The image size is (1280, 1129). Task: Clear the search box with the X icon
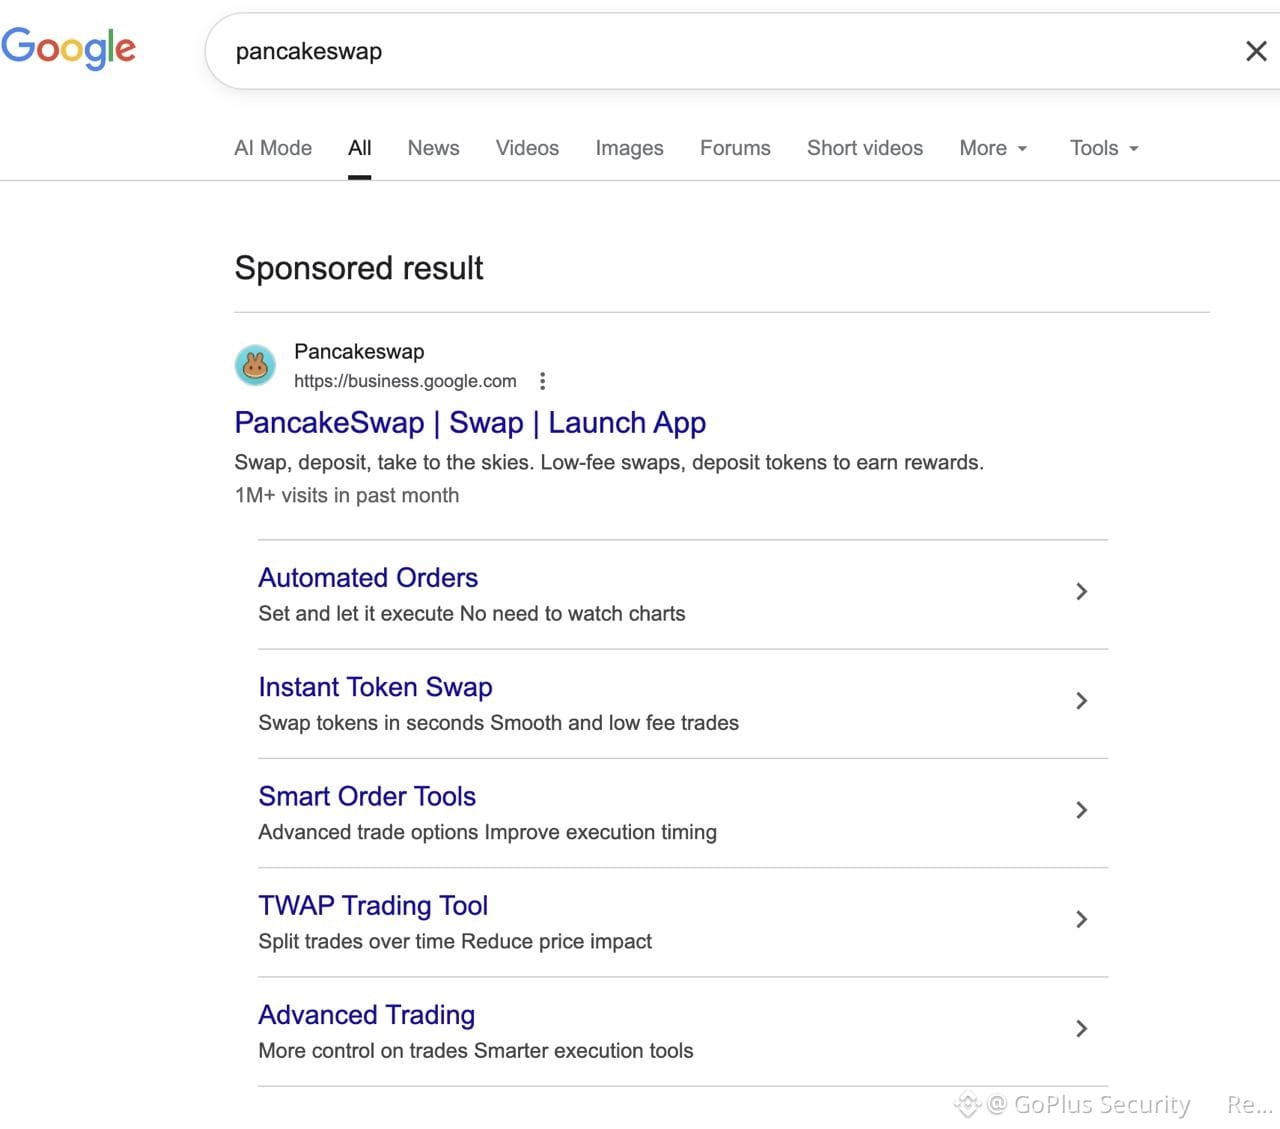click(1256, 51)
